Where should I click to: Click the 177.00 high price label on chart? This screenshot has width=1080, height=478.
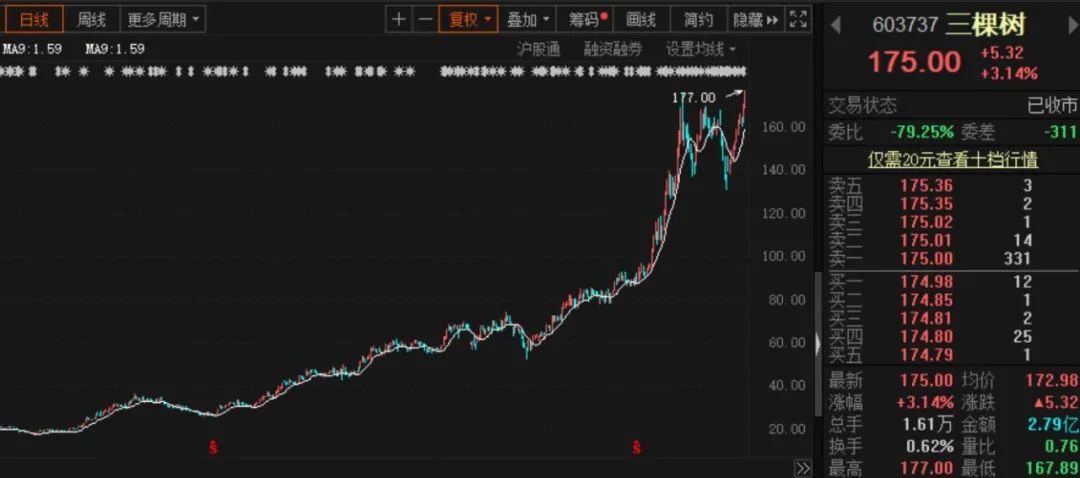[x=694, y=98]
